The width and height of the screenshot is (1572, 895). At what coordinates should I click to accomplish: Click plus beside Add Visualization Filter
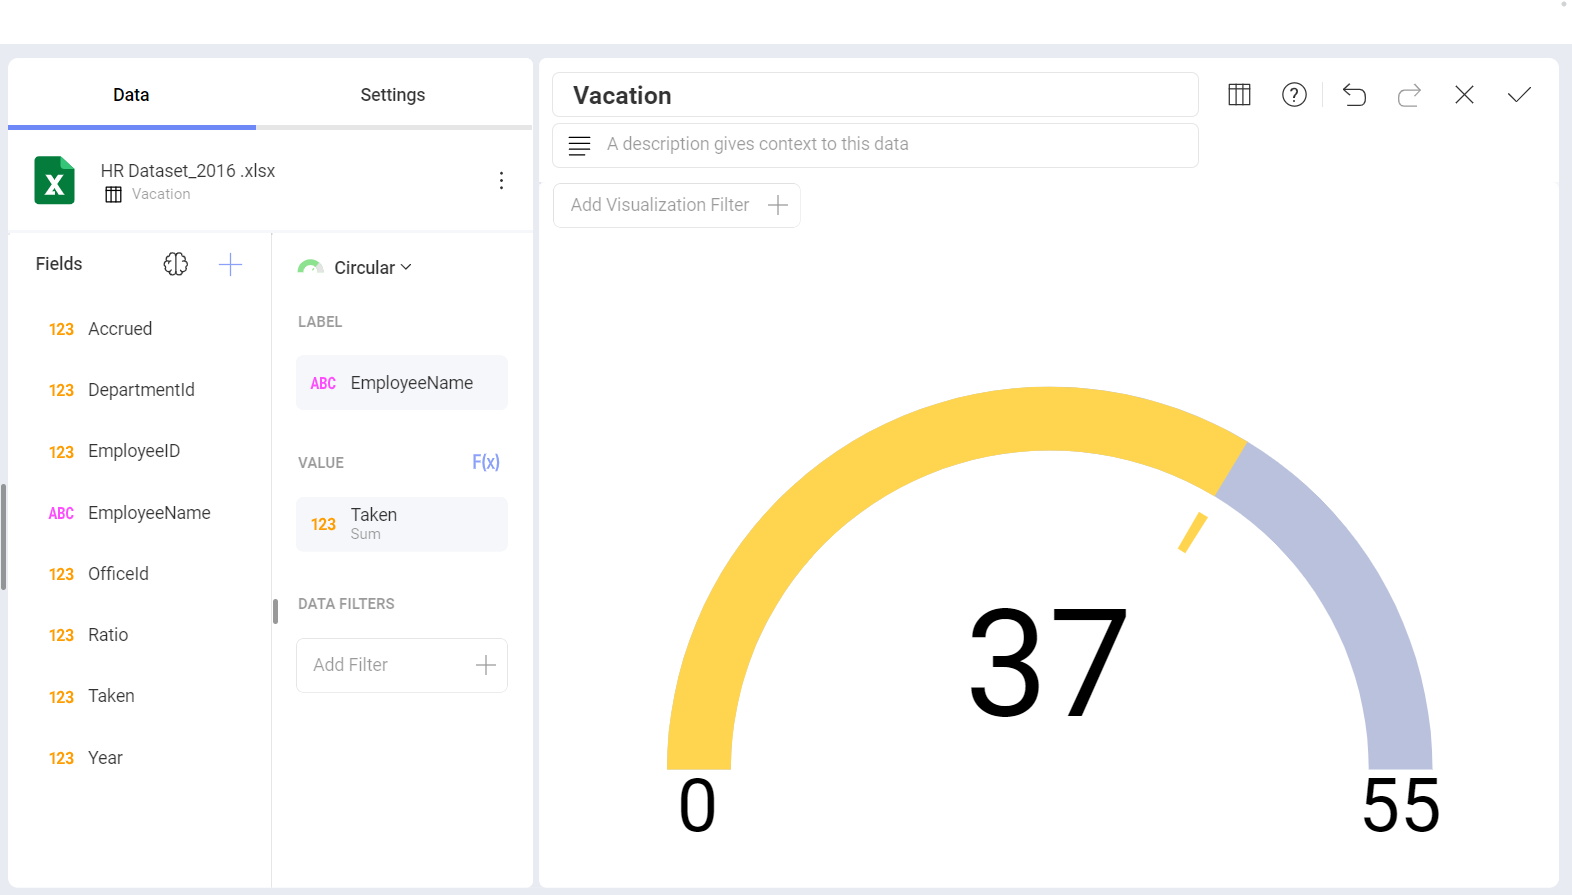pos(778,205)
